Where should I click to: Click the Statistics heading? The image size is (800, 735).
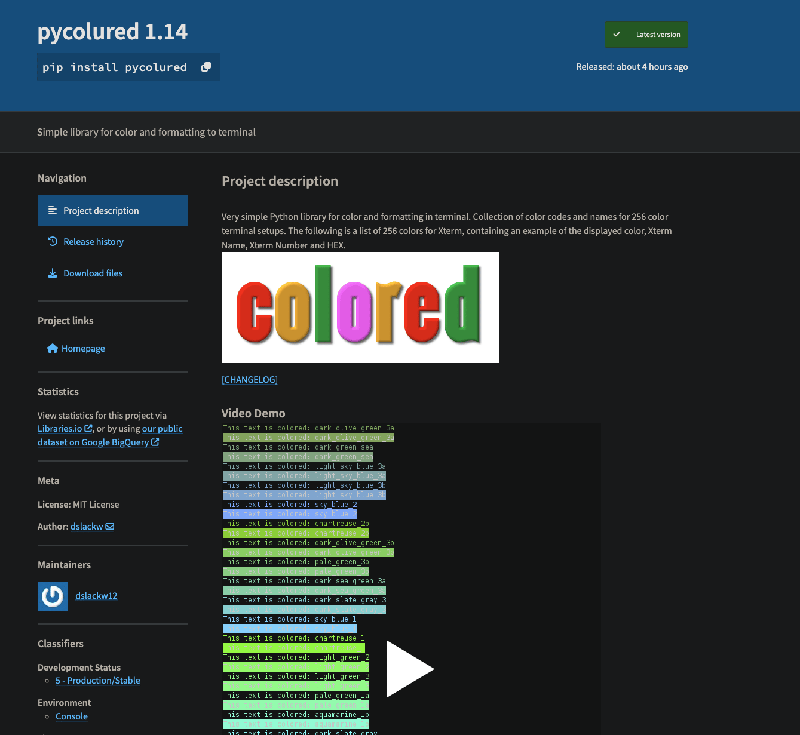pyautogui.click(x=58, y=392)
